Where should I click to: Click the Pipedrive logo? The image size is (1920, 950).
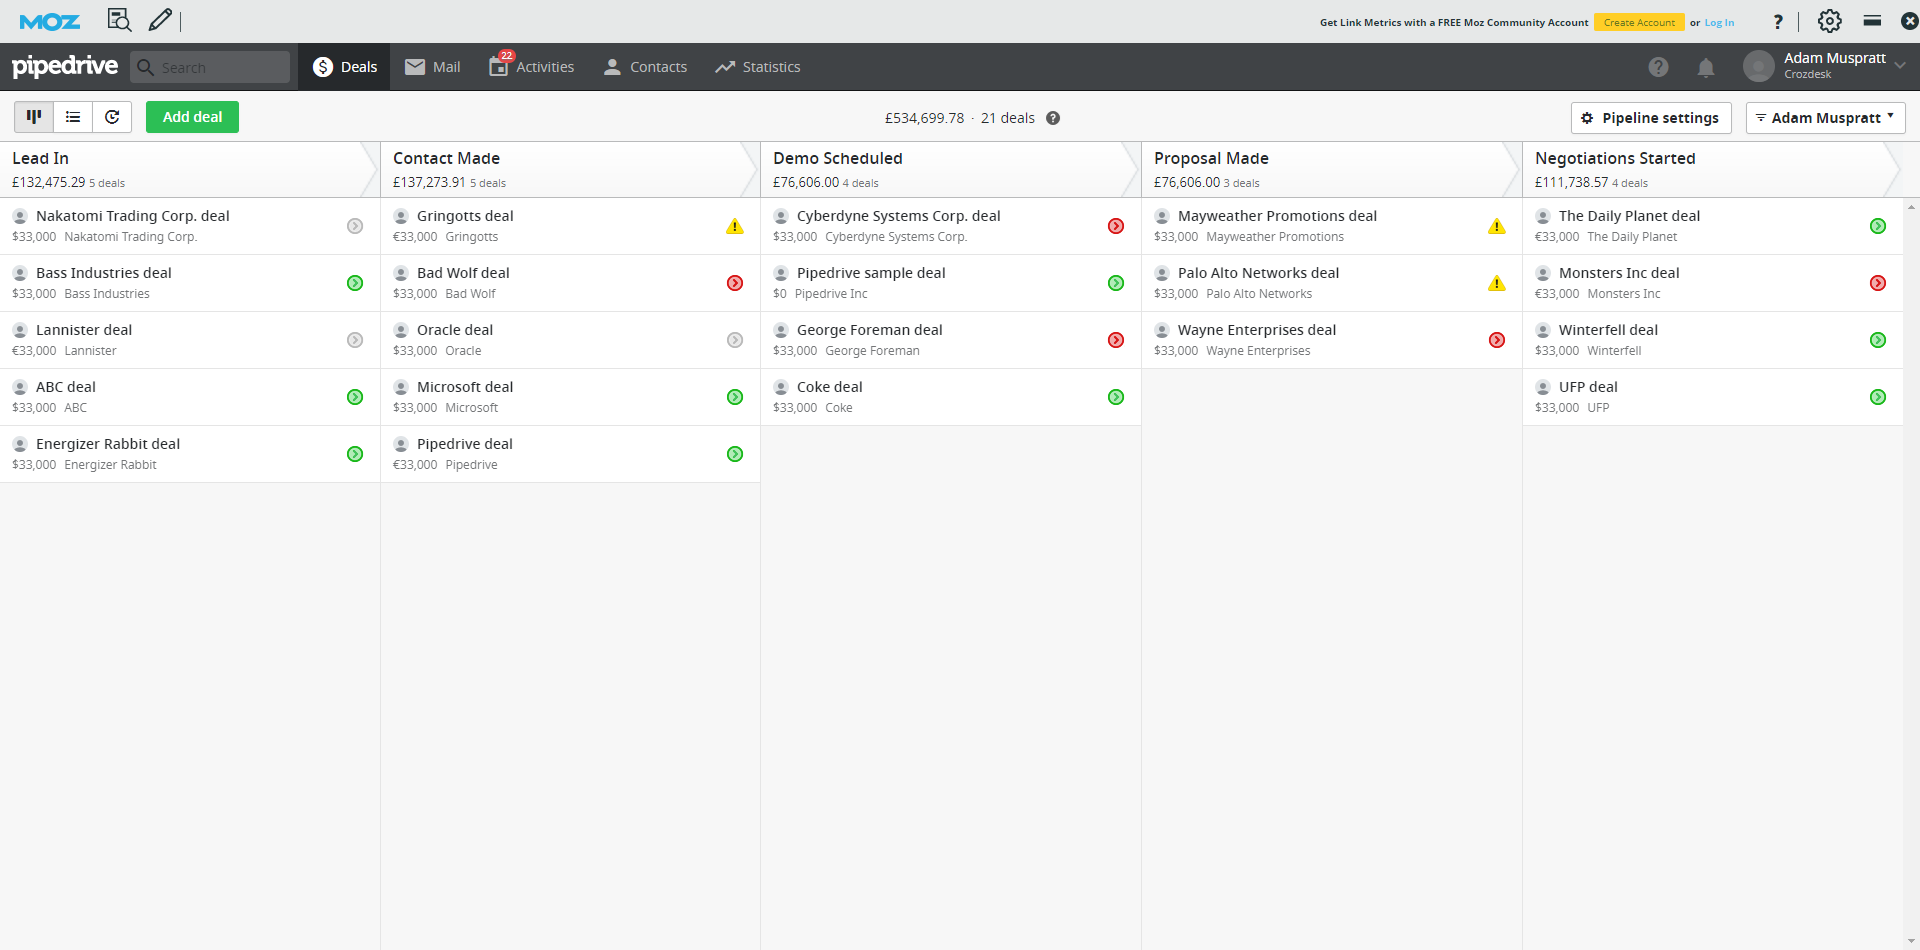(x=65, y=66)
